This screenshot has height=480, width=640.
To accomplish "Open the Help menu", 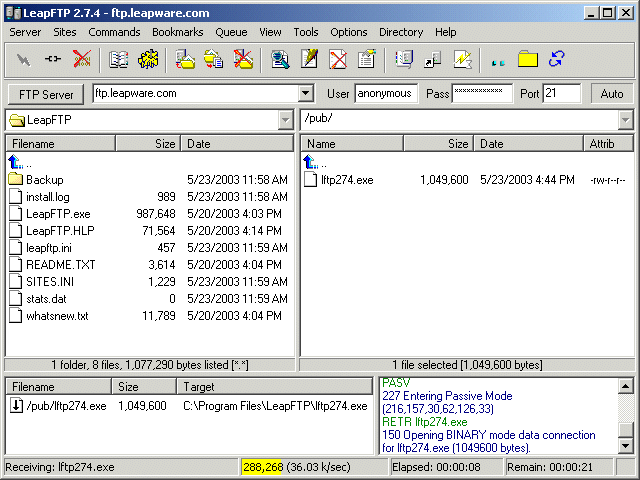I will (446, 32).
